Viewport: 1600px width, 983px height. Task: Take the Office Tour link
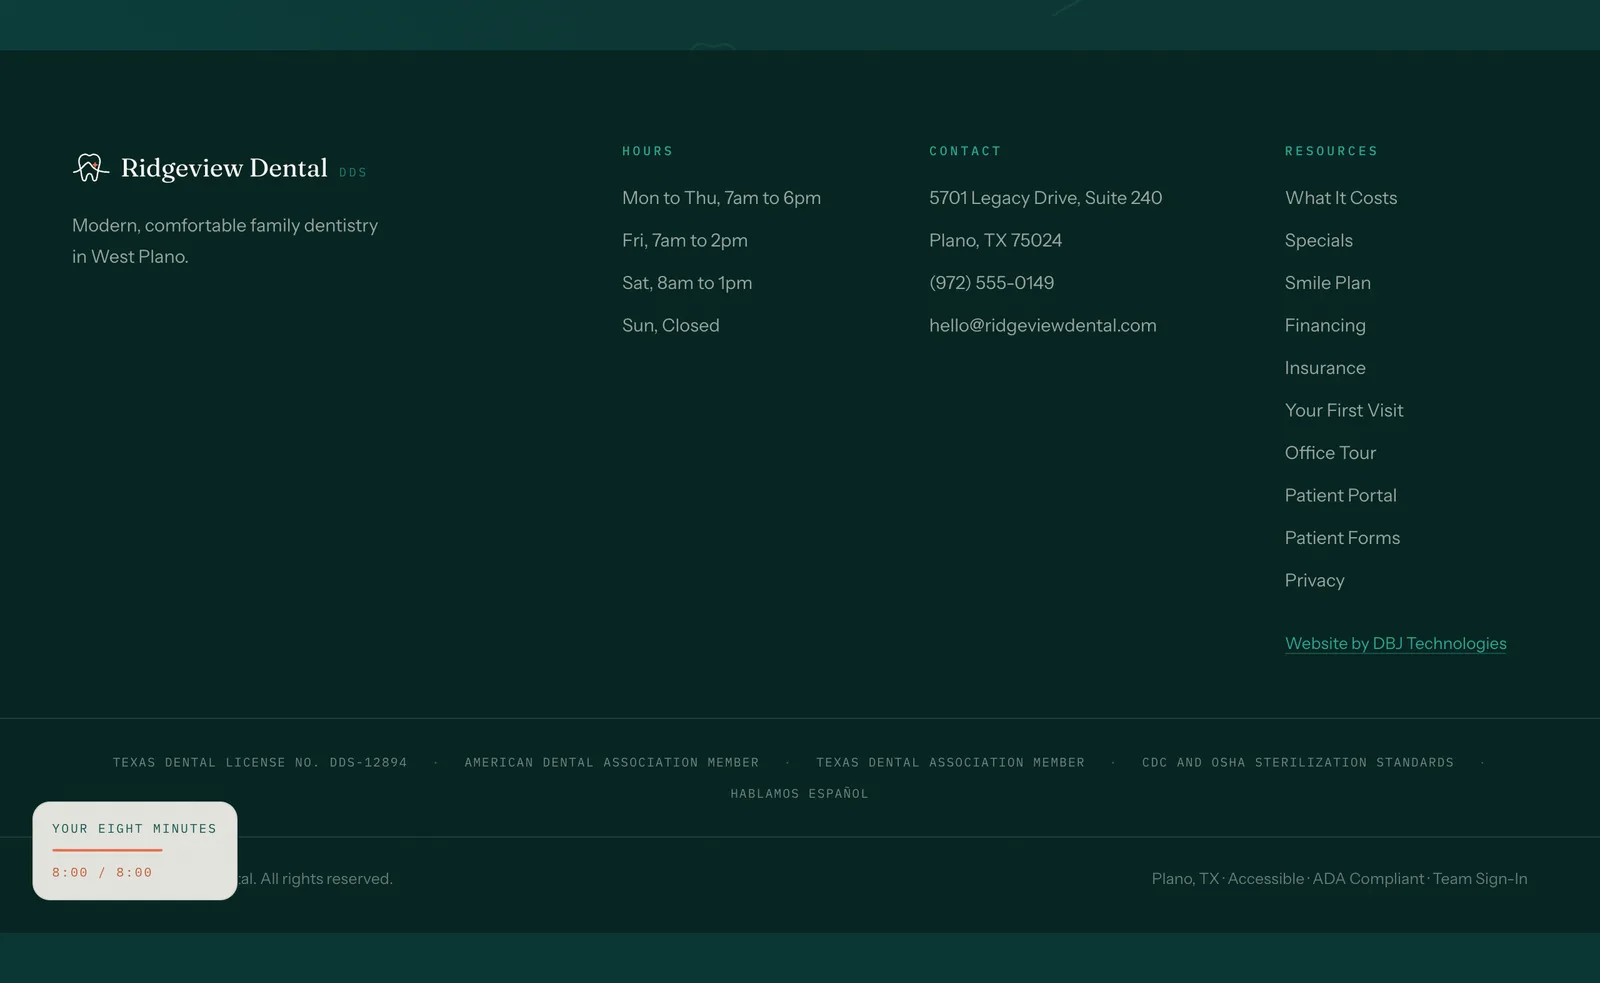(x=1330, y=453)
